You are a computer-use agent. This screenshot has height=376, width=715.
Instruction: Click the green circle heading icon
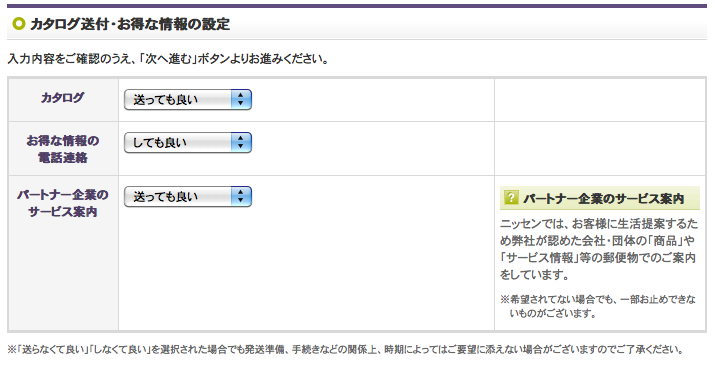point(19,23)
